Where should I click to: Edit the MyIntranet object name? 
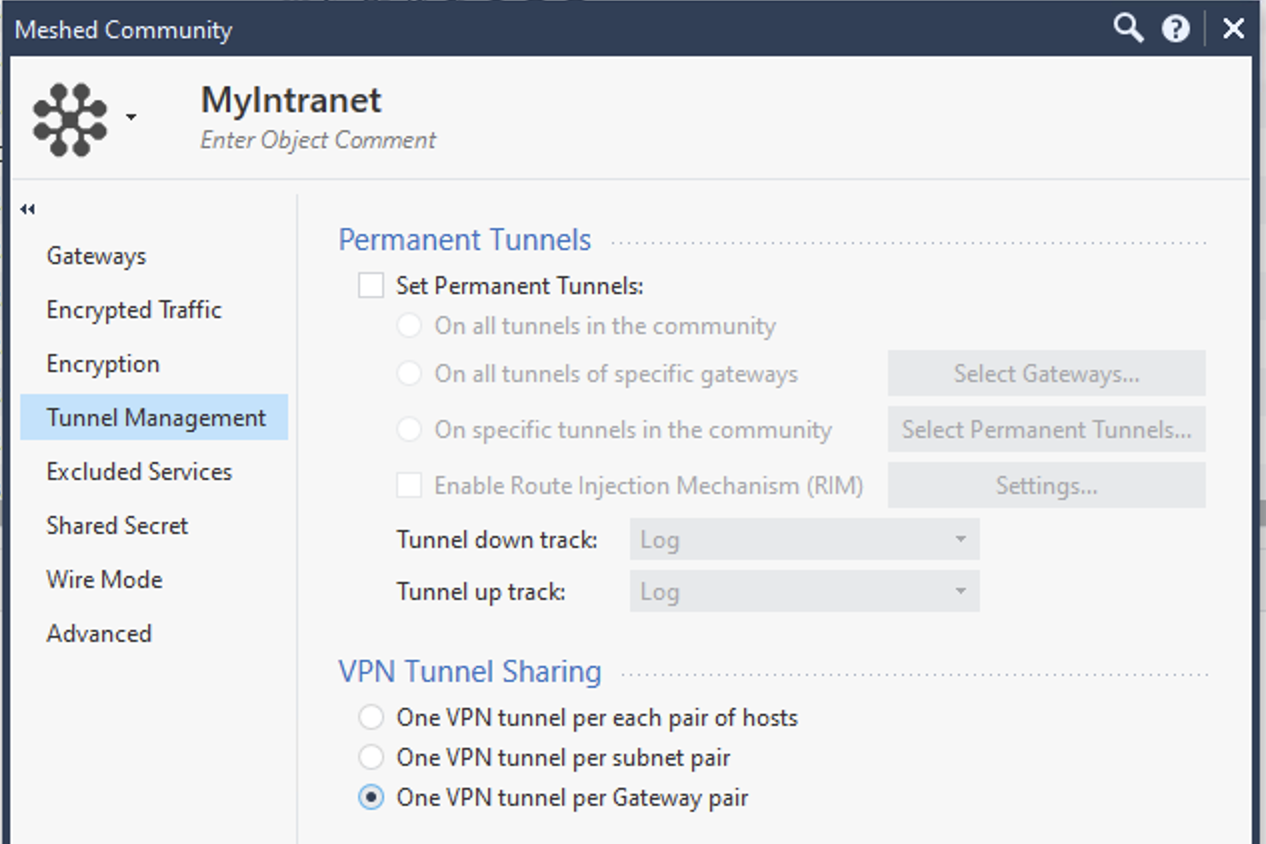[x=291, y=100]
